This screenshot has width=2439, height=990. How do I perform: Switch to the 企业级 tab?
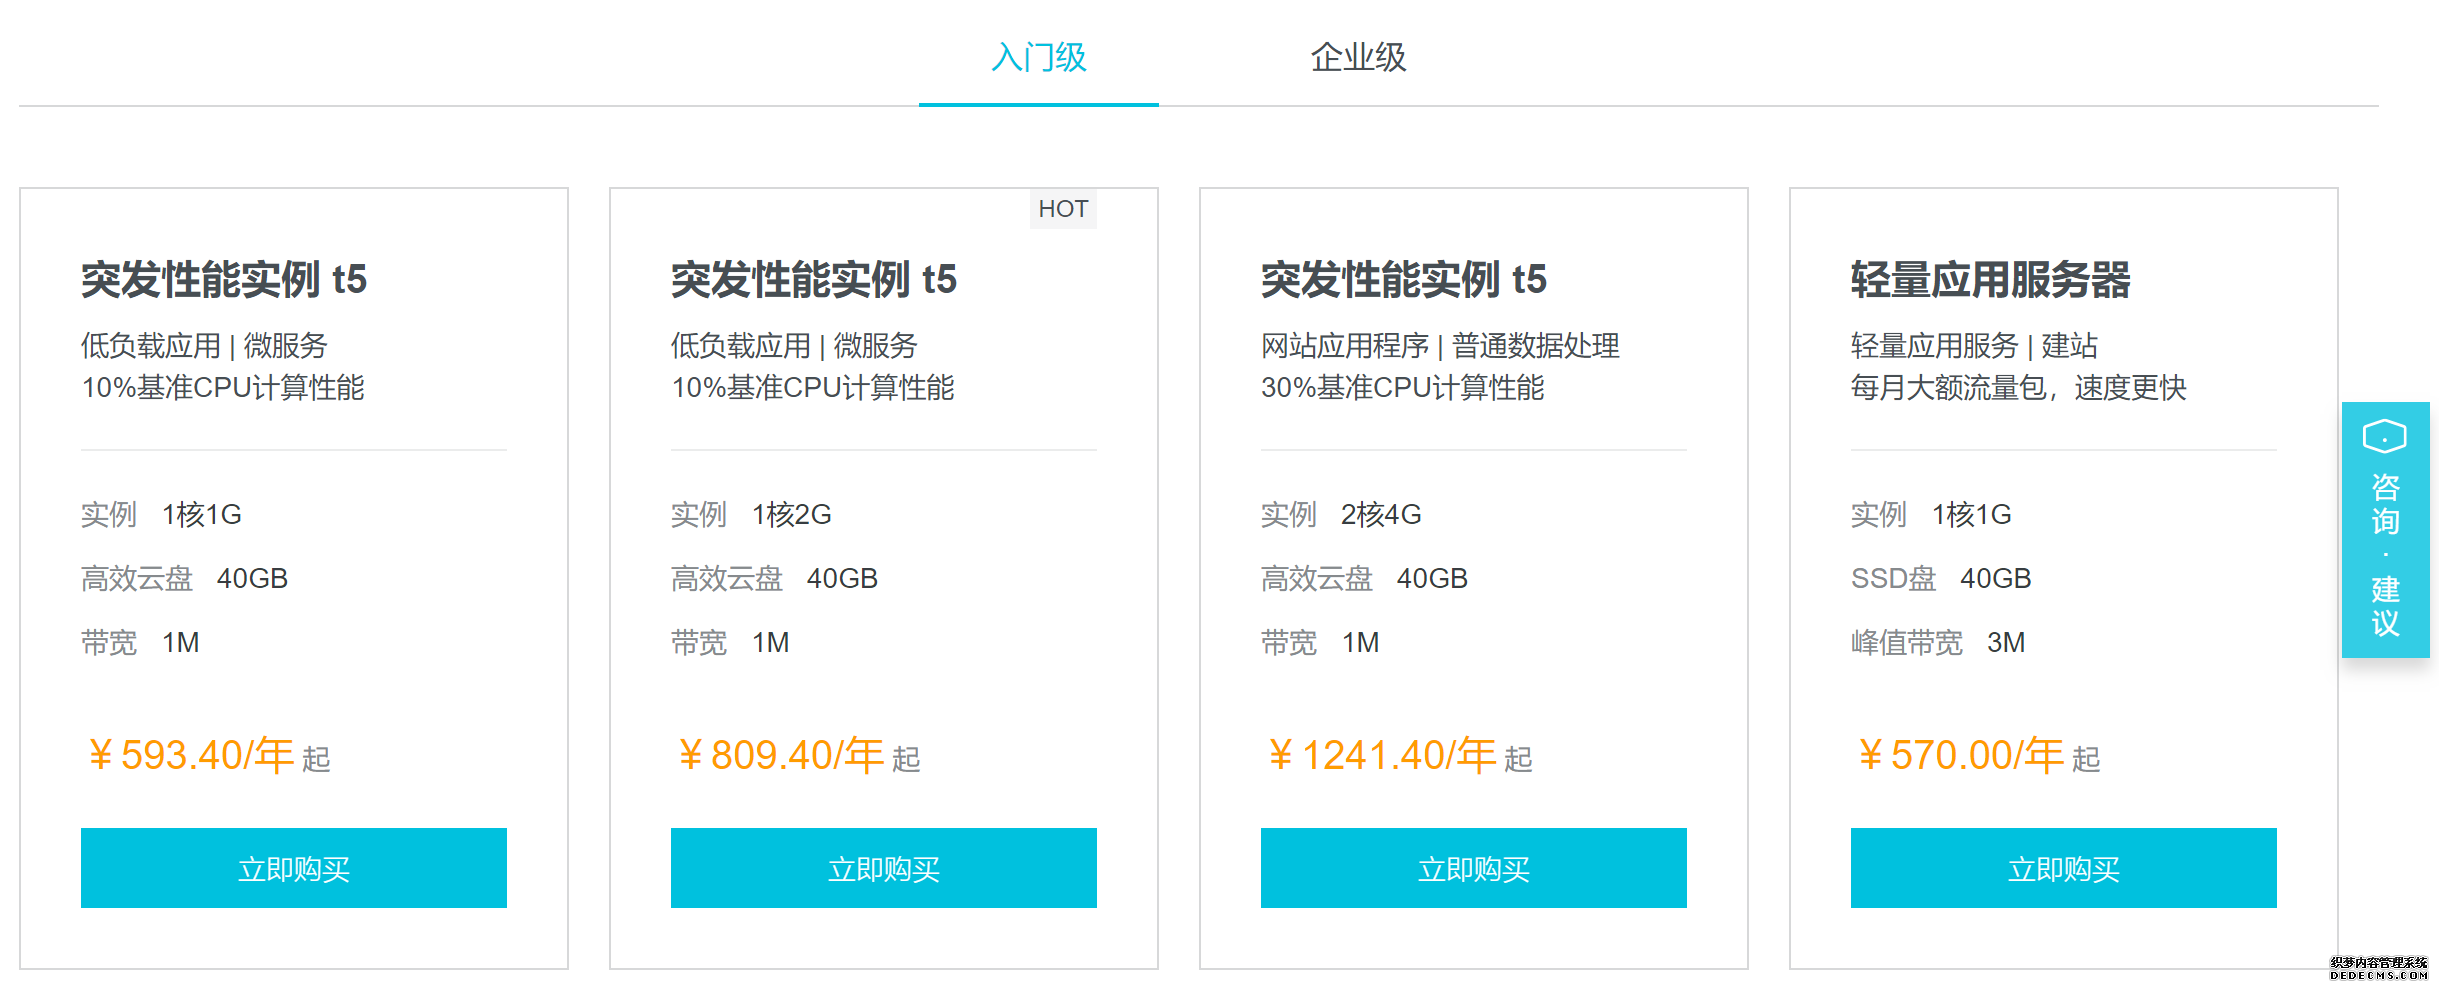tap(1357, 59)
